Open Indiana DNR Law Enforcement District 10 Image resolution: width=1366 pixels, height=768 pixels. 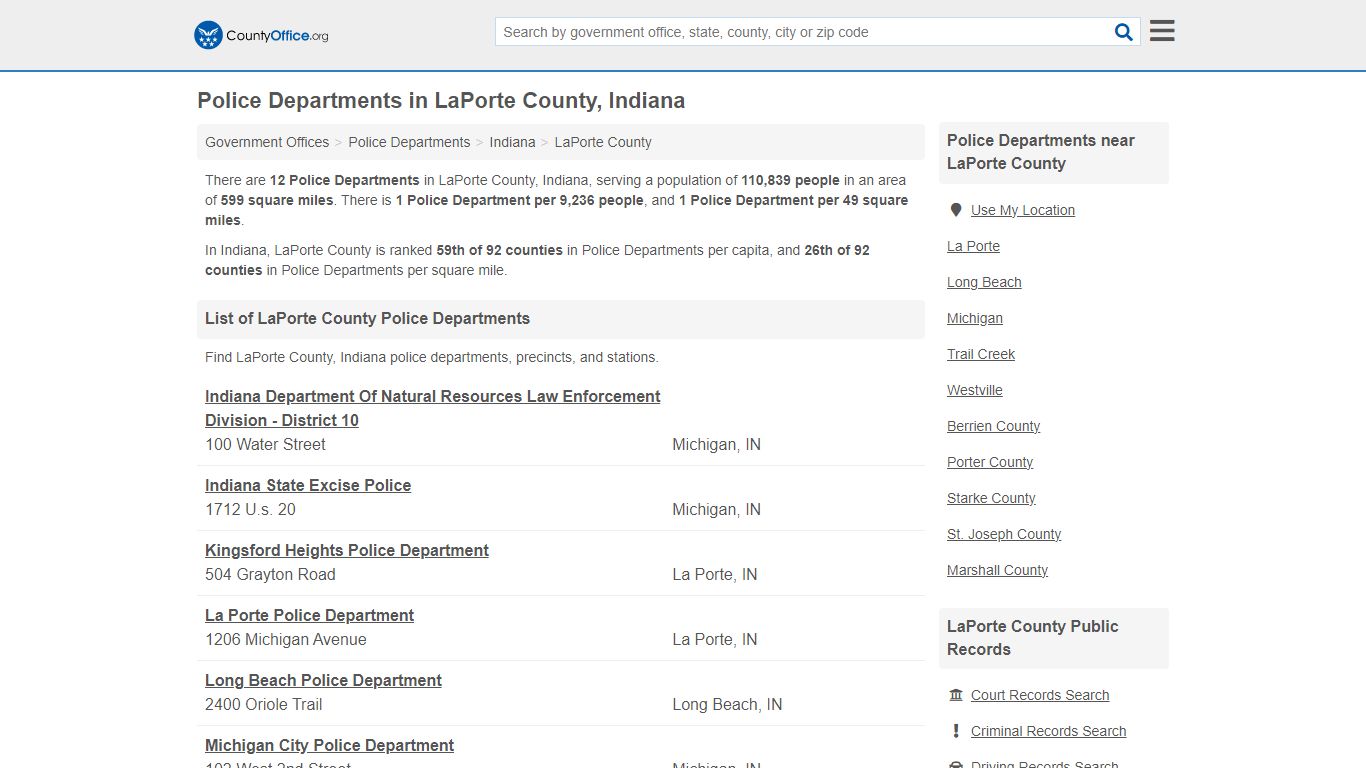[433, 408]
